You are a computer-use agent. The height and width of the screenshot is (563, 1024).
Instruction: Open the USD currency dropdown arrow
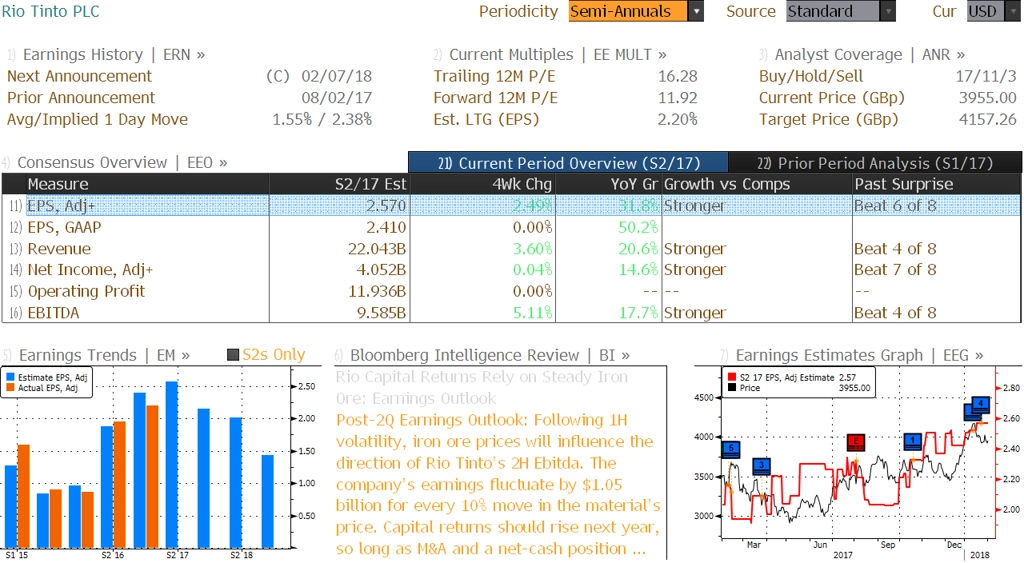pos(1014,11)
